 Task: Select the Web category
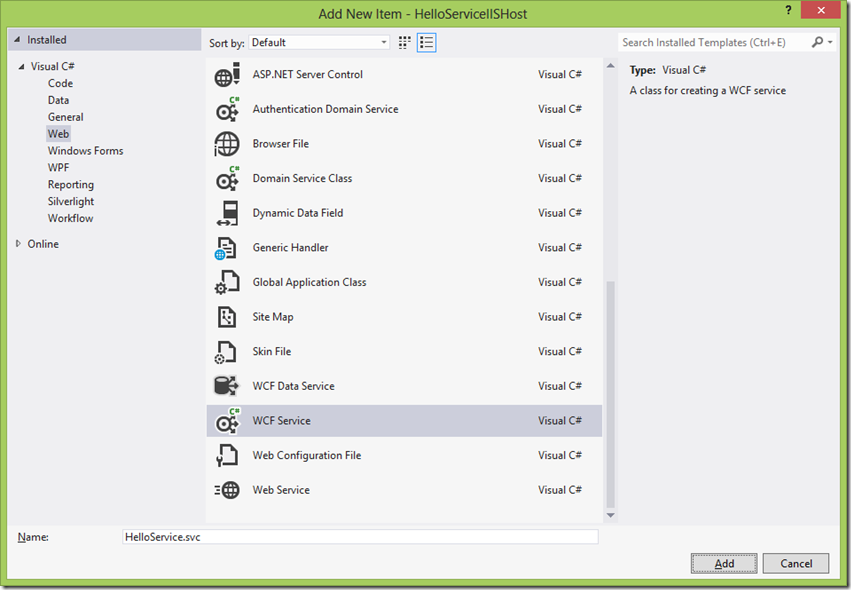58,134
